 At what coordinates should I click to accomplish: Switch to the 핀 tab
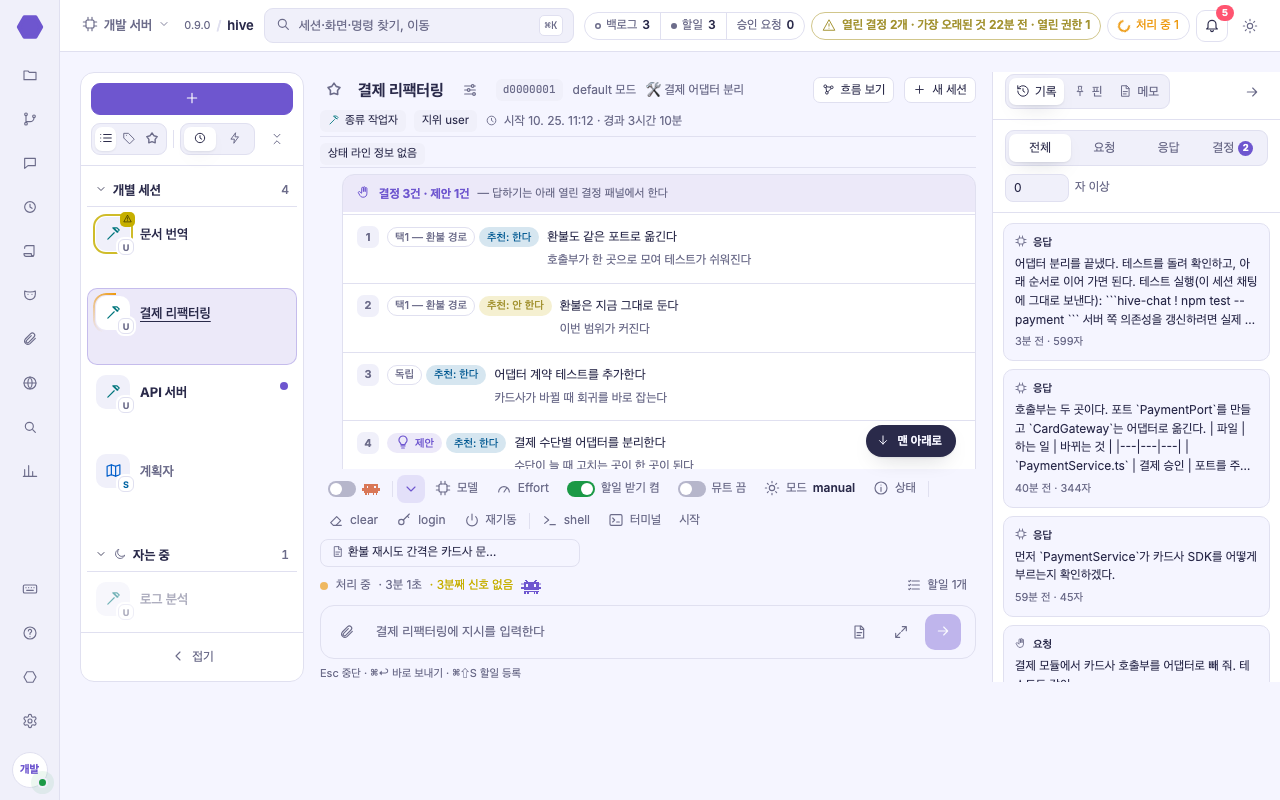[x=1088, y=91]
